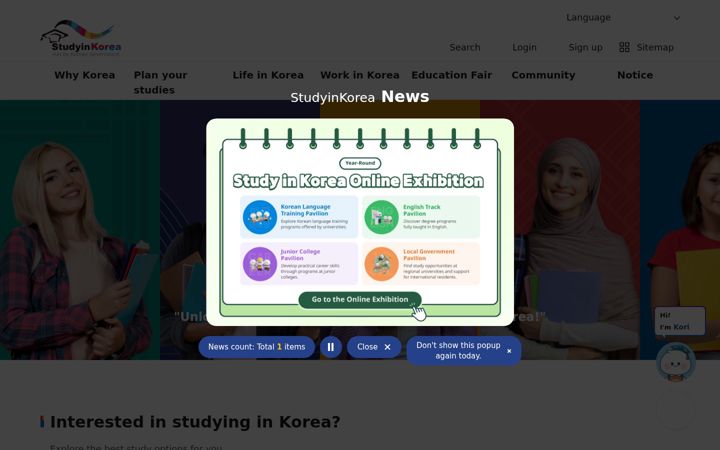Click the Junior College Pavilion icon
The width and height of the screenshot is (720, 450).
click(x=260, y=264)
